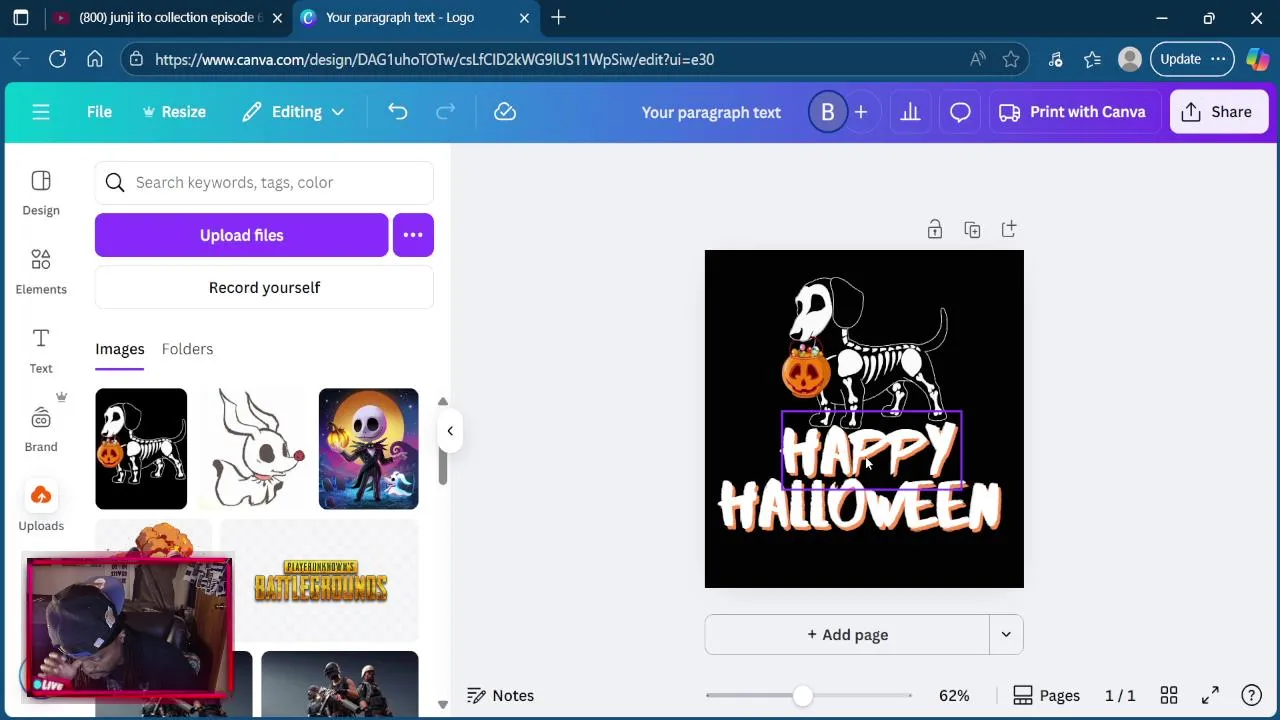Screen dimensions: 1280x720
Task: Add a new page icon above canvas
Action: tap(1009, 230)
